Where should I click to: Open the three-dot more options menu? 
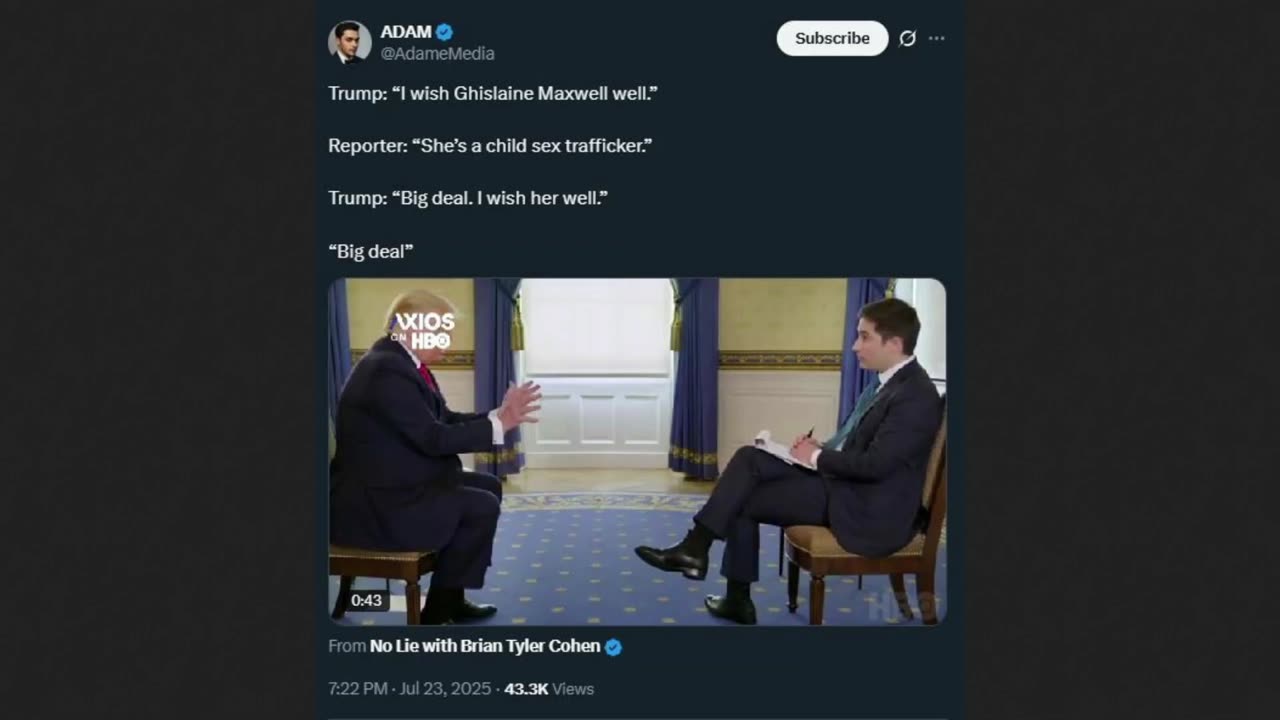(x=936, y=38)
